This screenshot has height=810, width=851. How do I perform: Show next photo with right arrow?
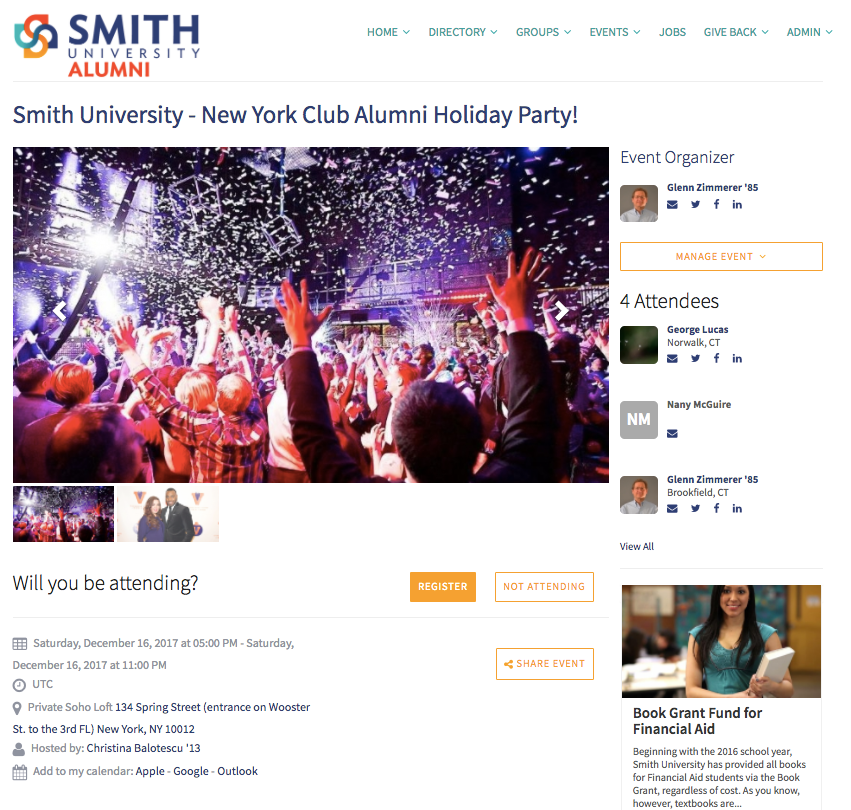click(x=561, y=310)
